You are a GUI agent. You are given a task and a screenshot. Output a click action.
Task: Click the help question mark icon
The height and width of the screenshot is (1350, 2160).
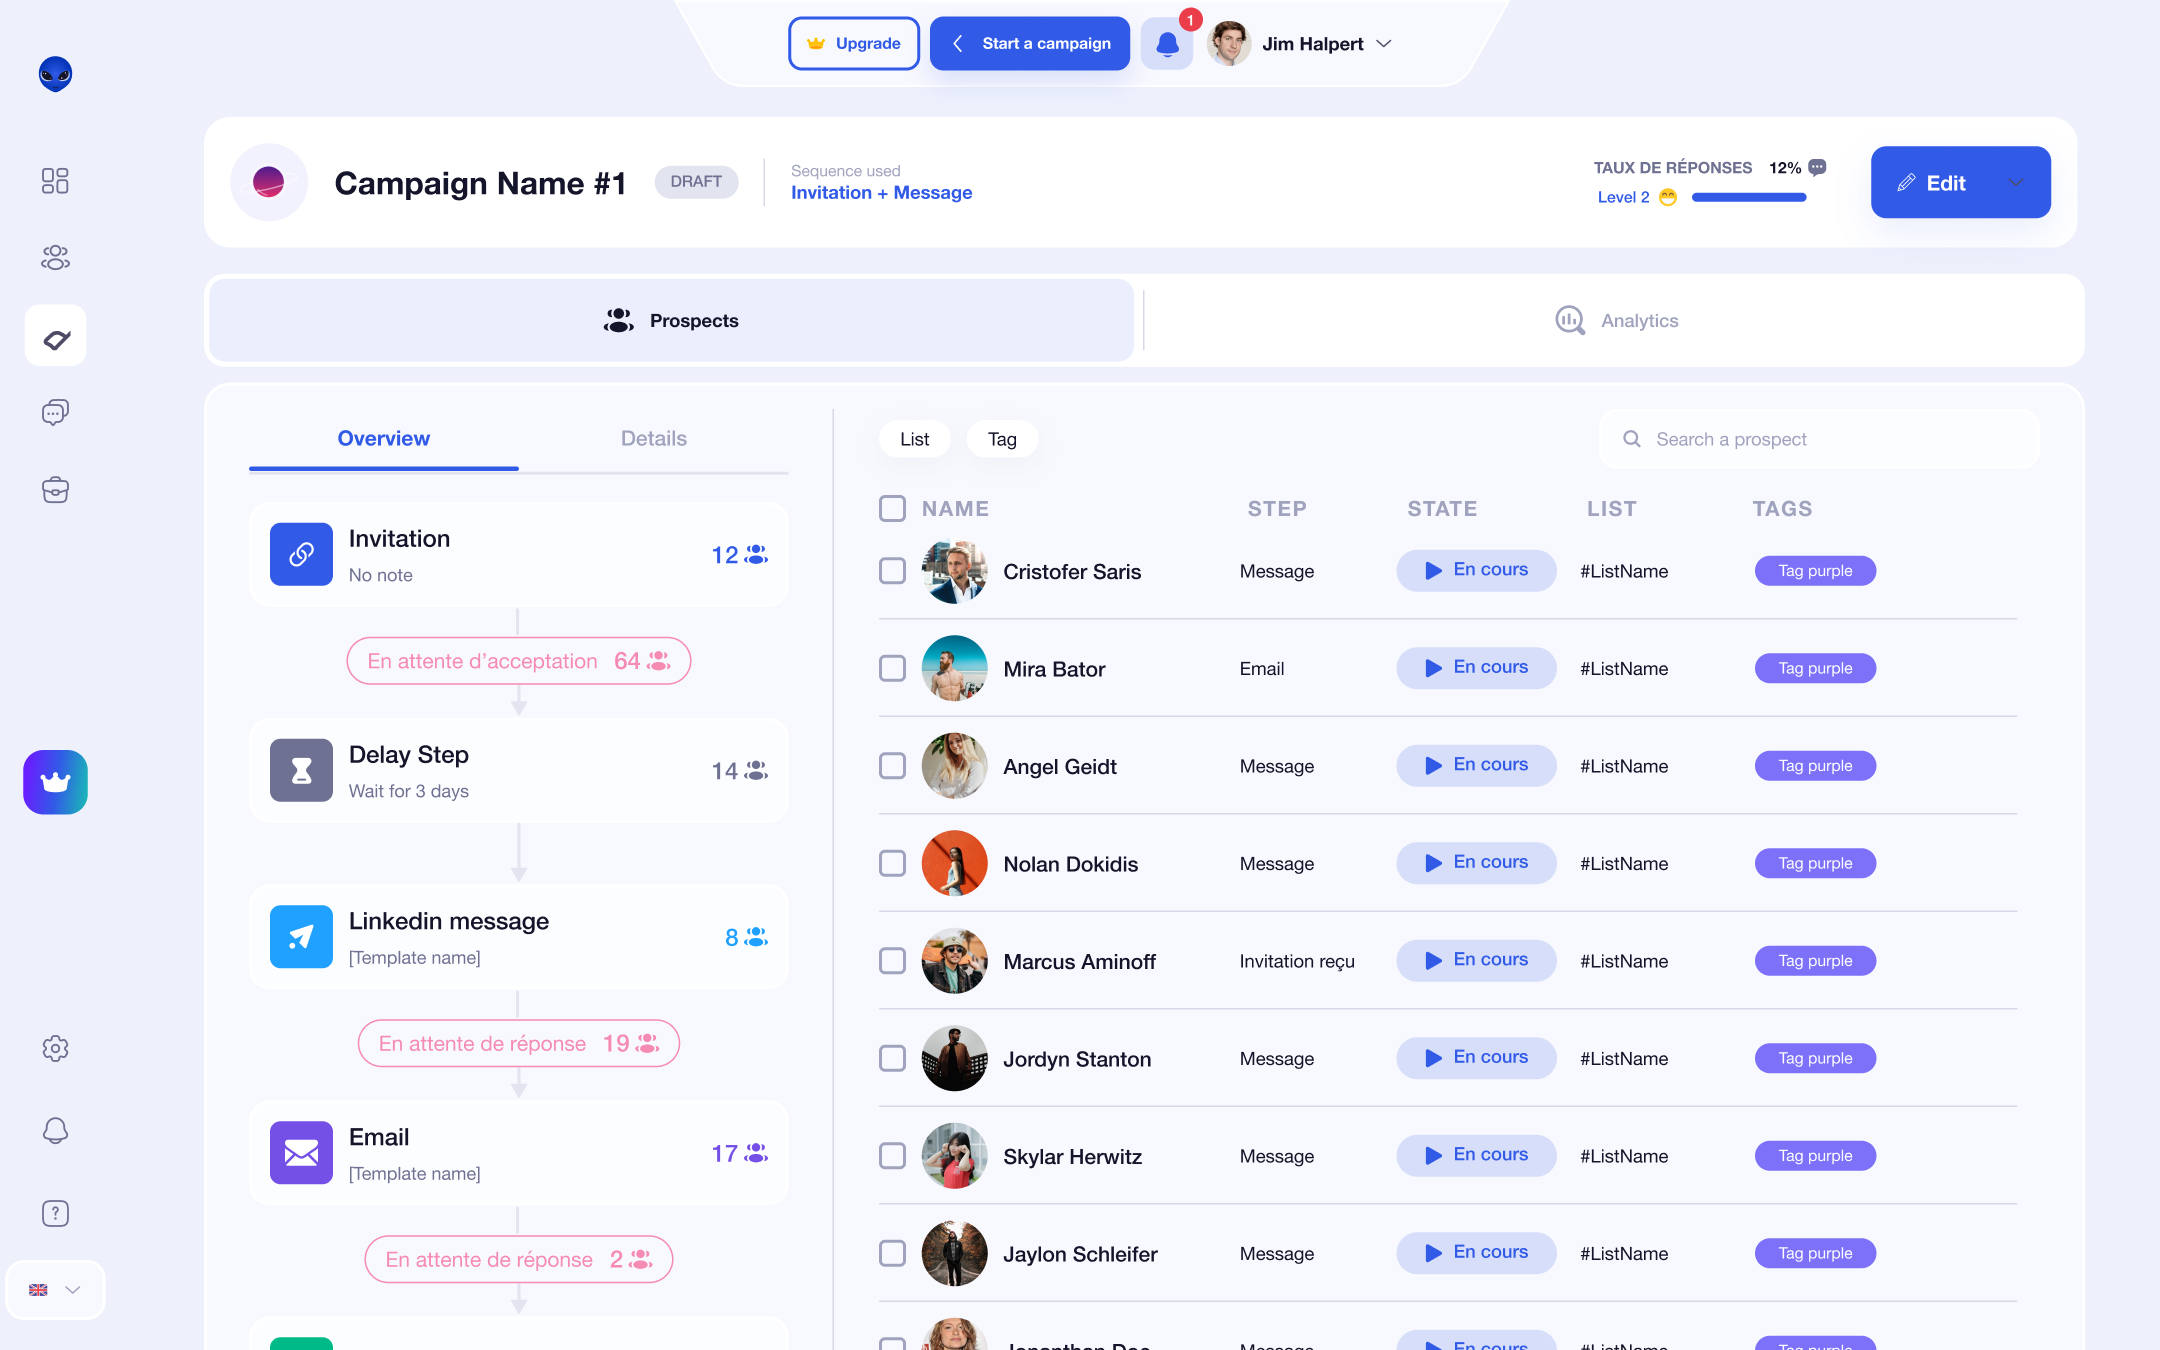pyautogui.click(x=55, y=1213)
